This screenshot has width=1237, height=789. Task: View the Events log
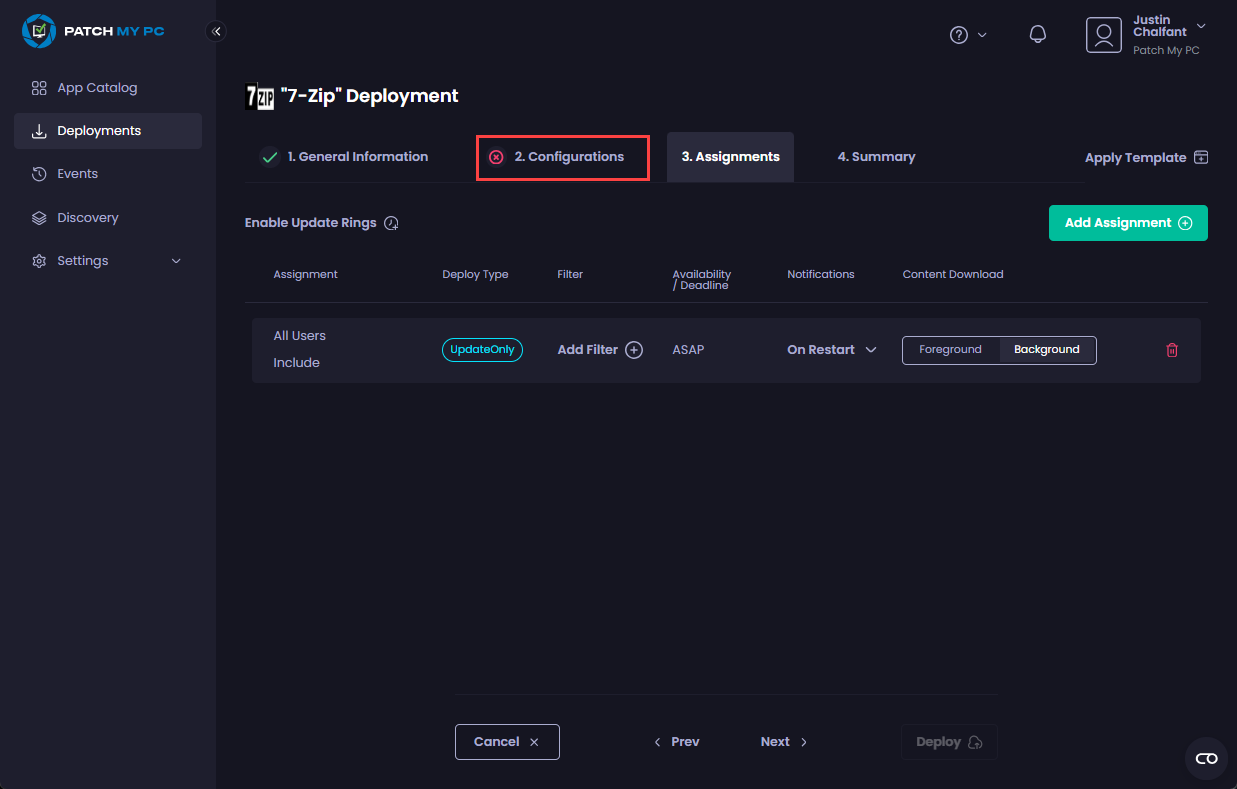(x=77, y=173)
